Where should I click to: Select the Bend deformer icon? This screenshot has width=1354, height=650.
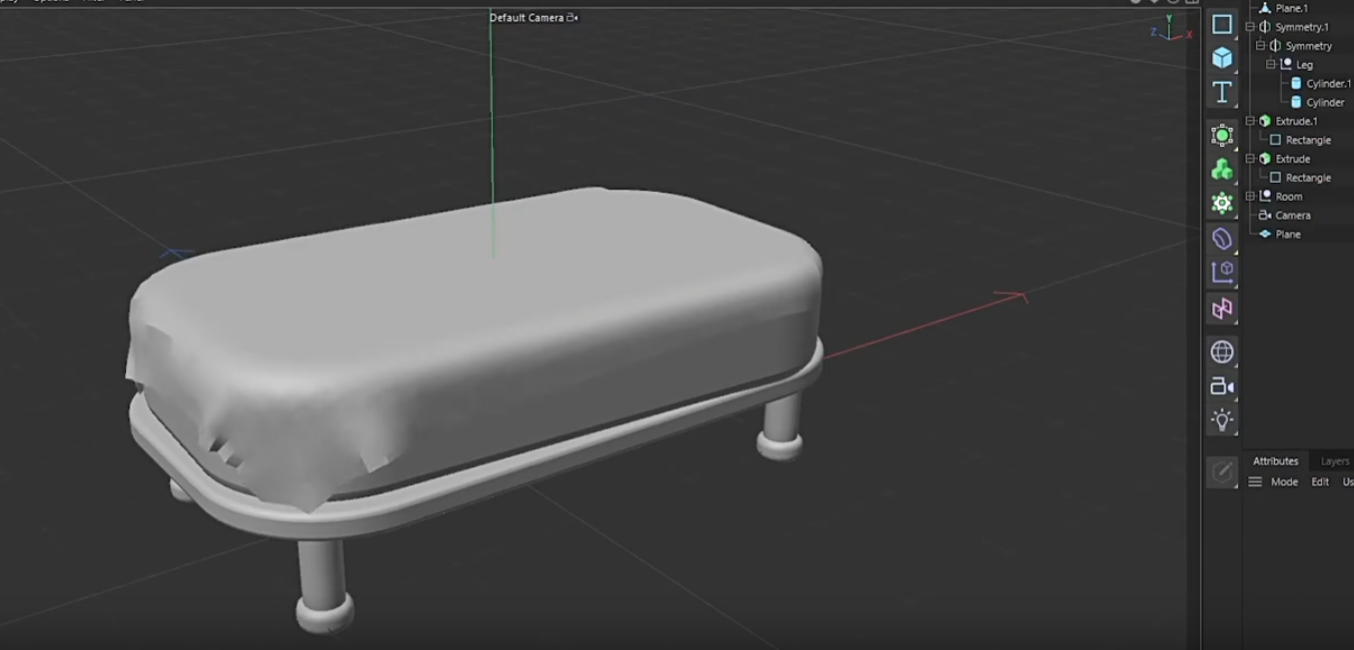pyautogui.click(x=1222, y=238)
